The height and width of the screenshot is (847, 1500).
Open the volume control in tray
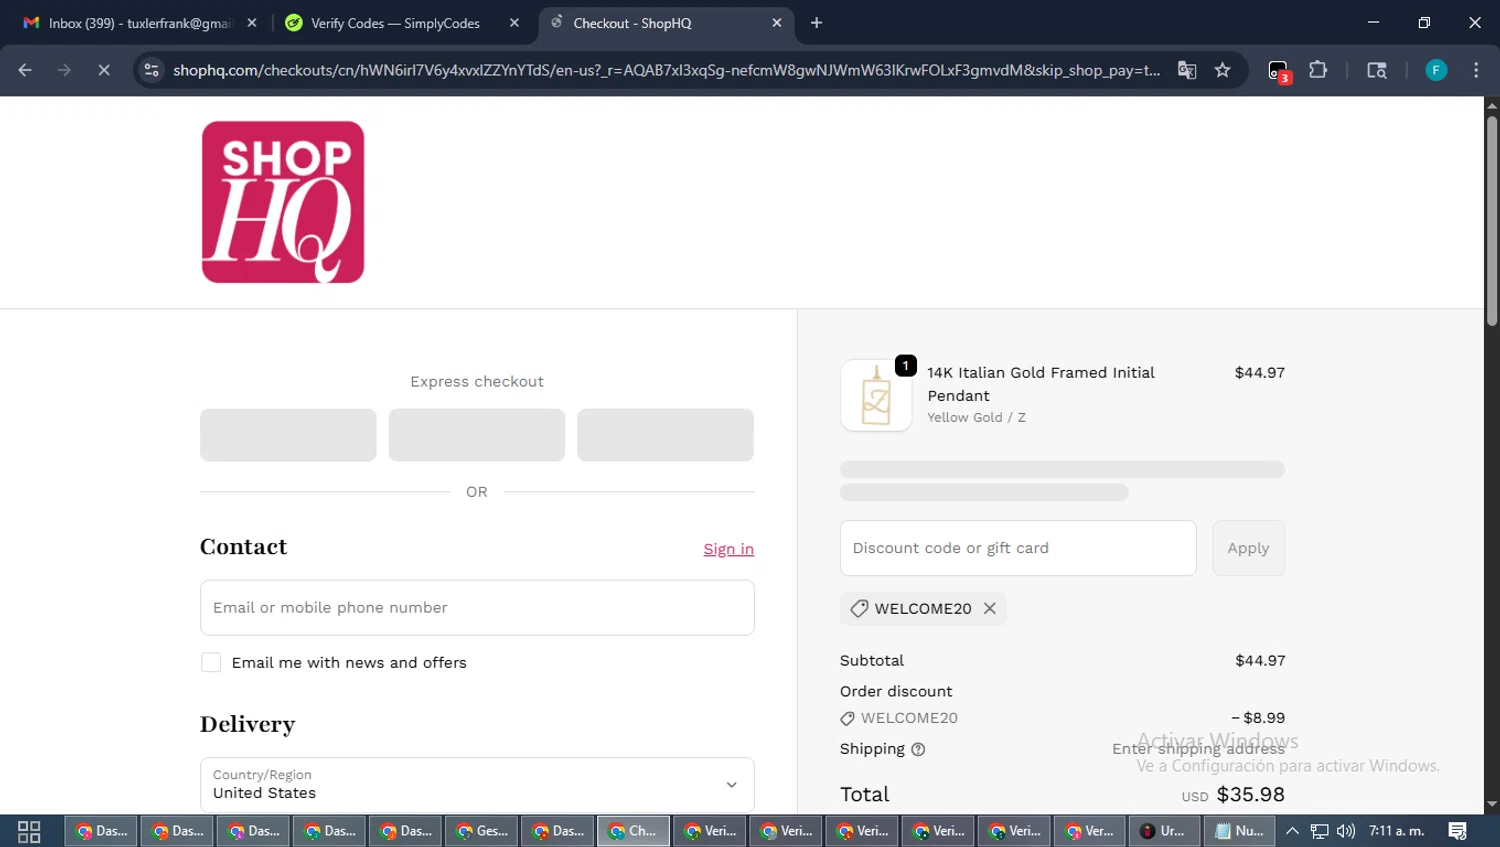pyautogui.click(x=1346, y=831)
